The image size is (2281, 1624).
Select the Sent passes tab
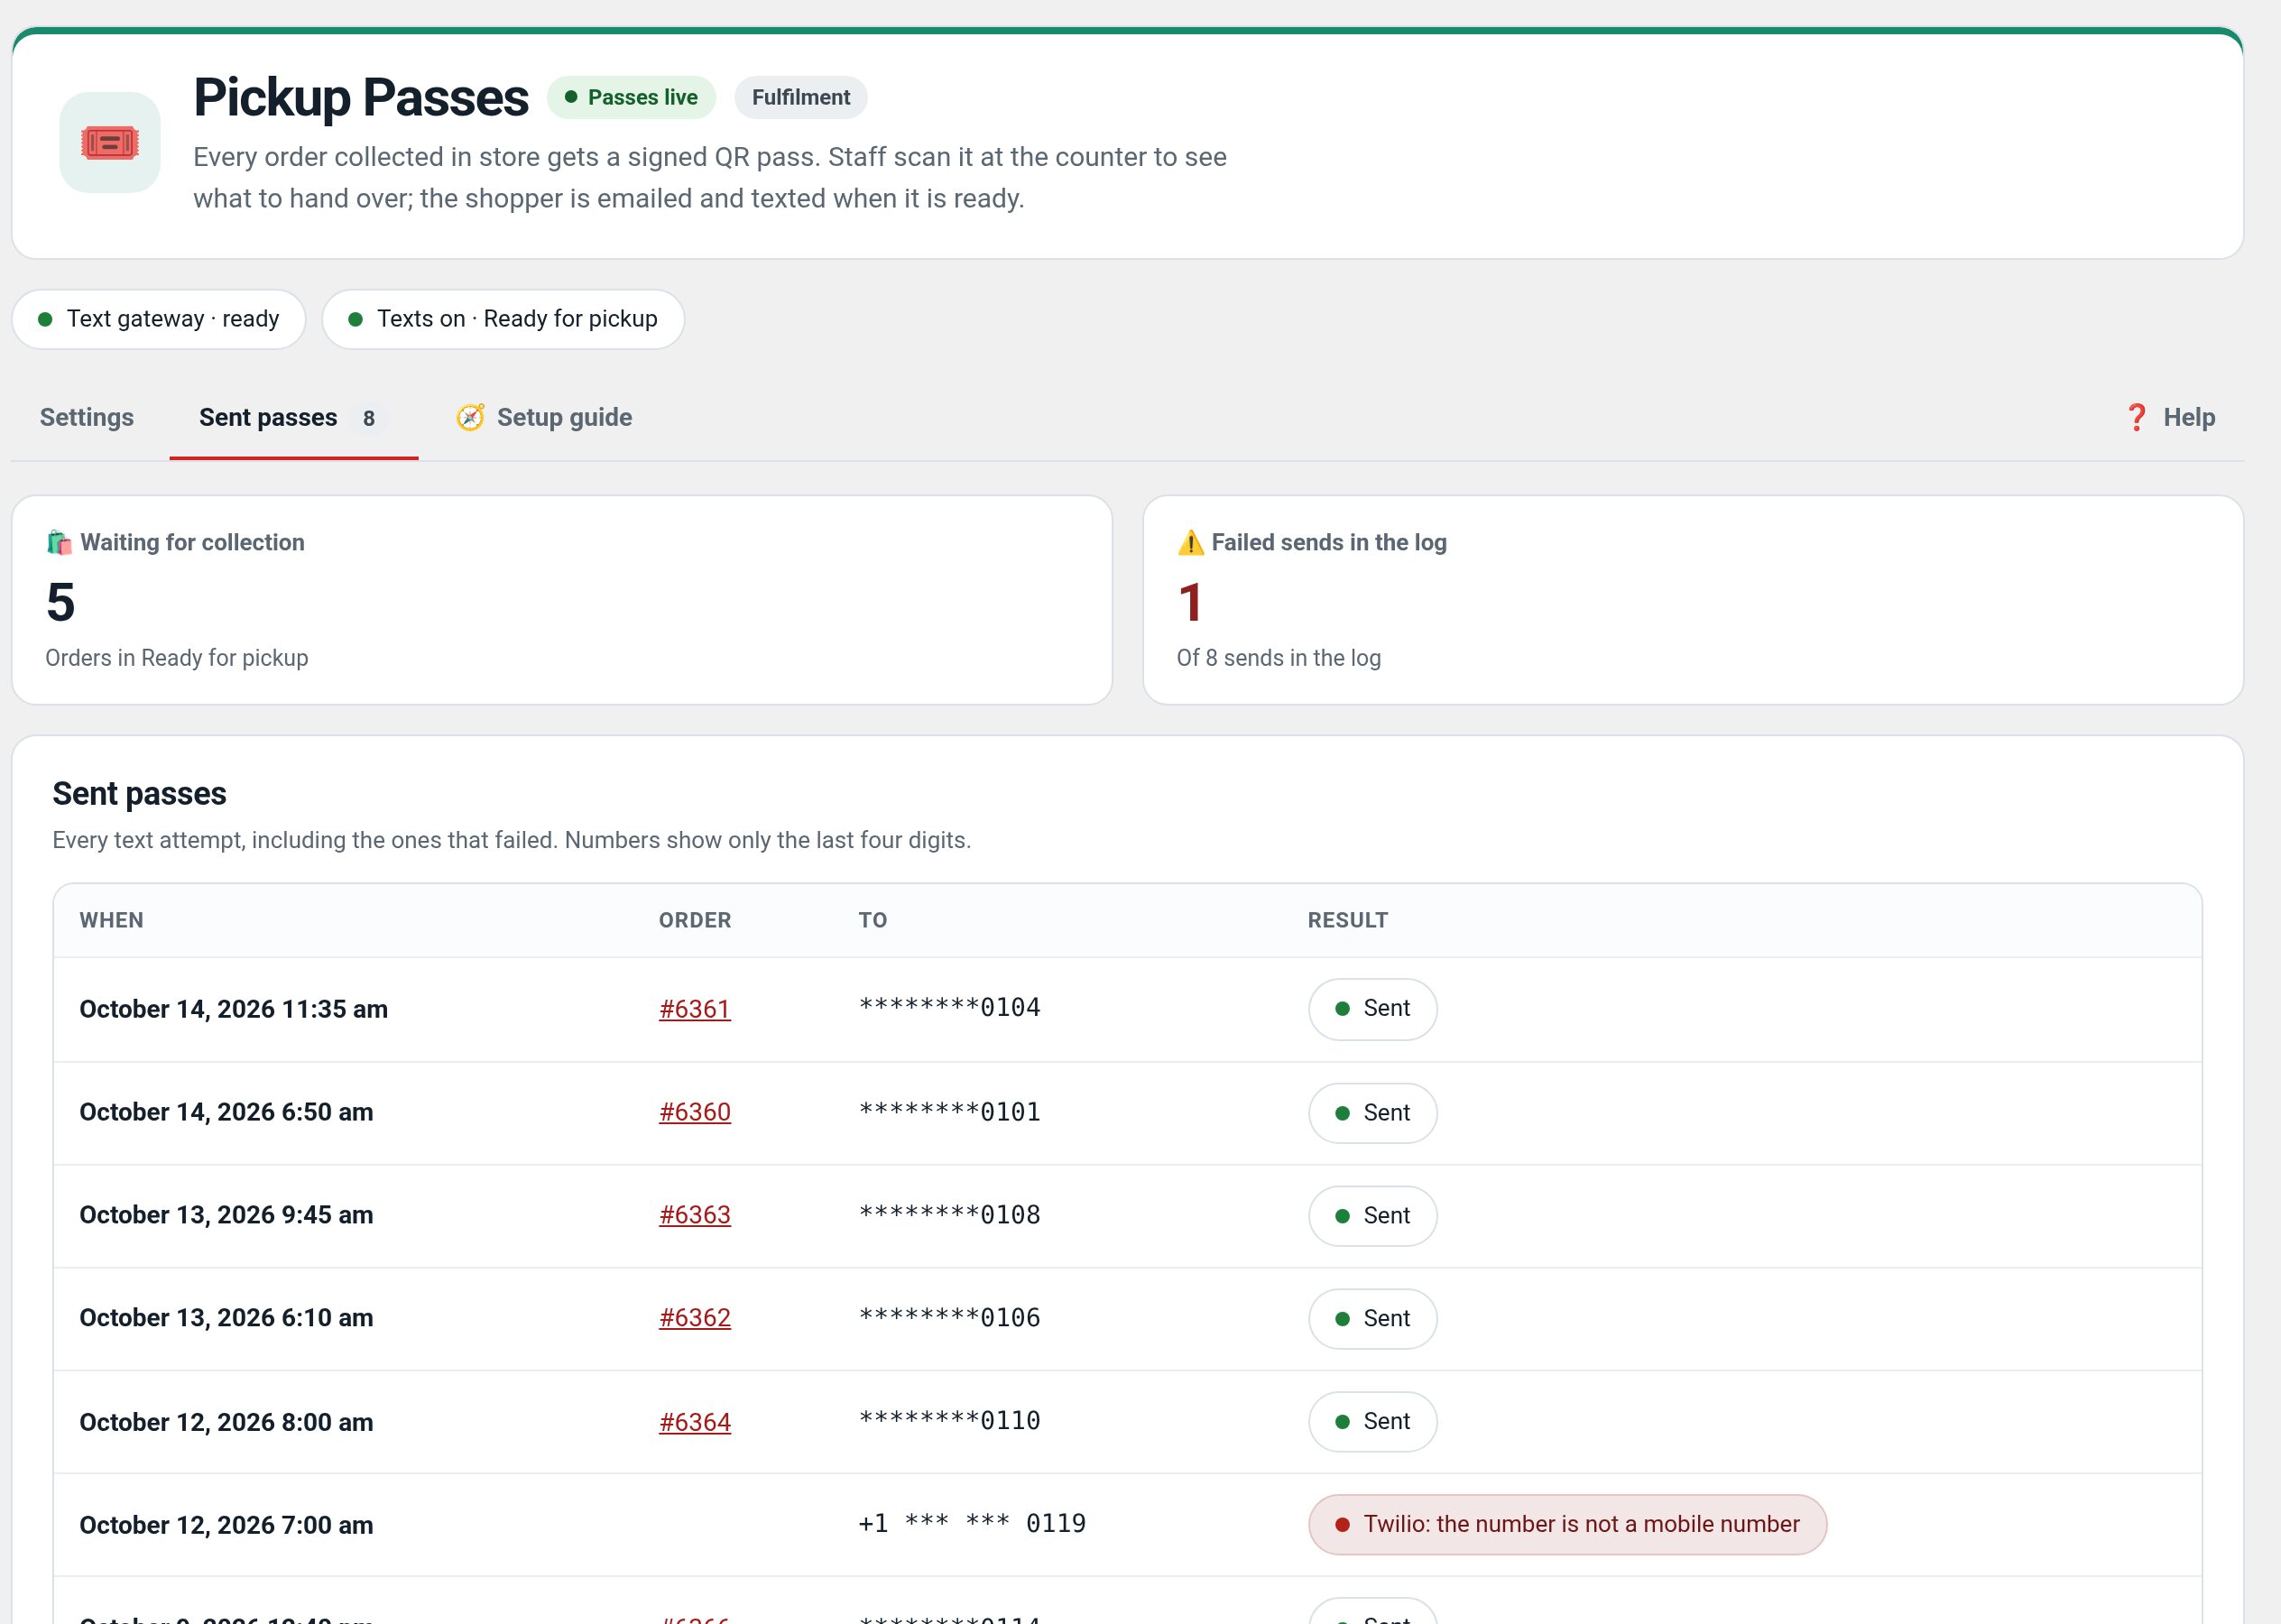click(x=294, y=417)
